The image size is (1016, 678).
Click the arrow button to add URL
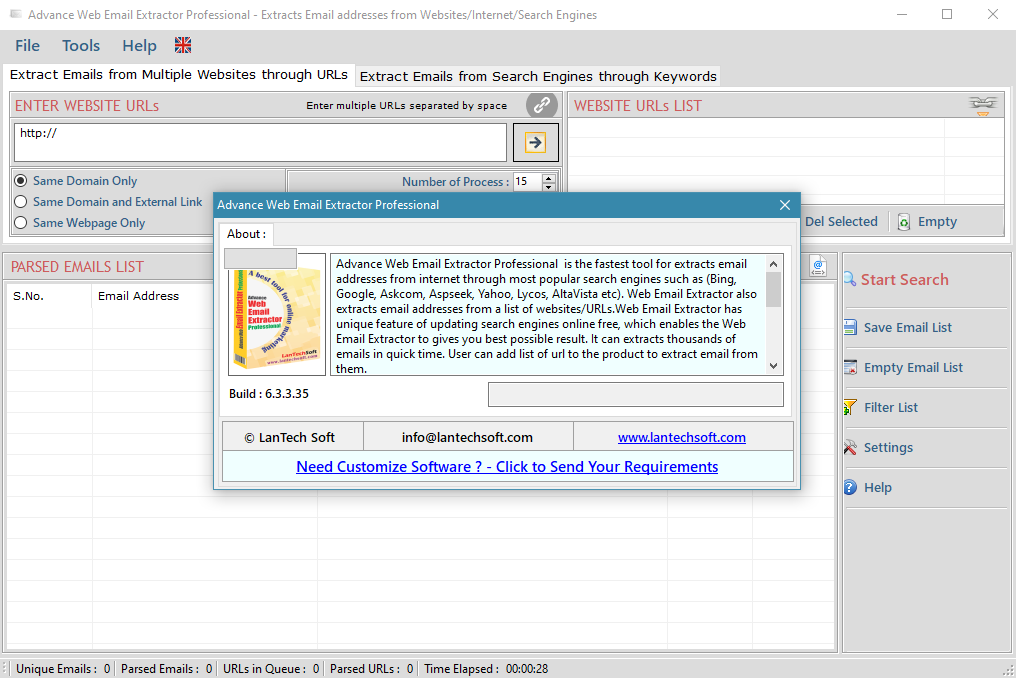point(535,142)
